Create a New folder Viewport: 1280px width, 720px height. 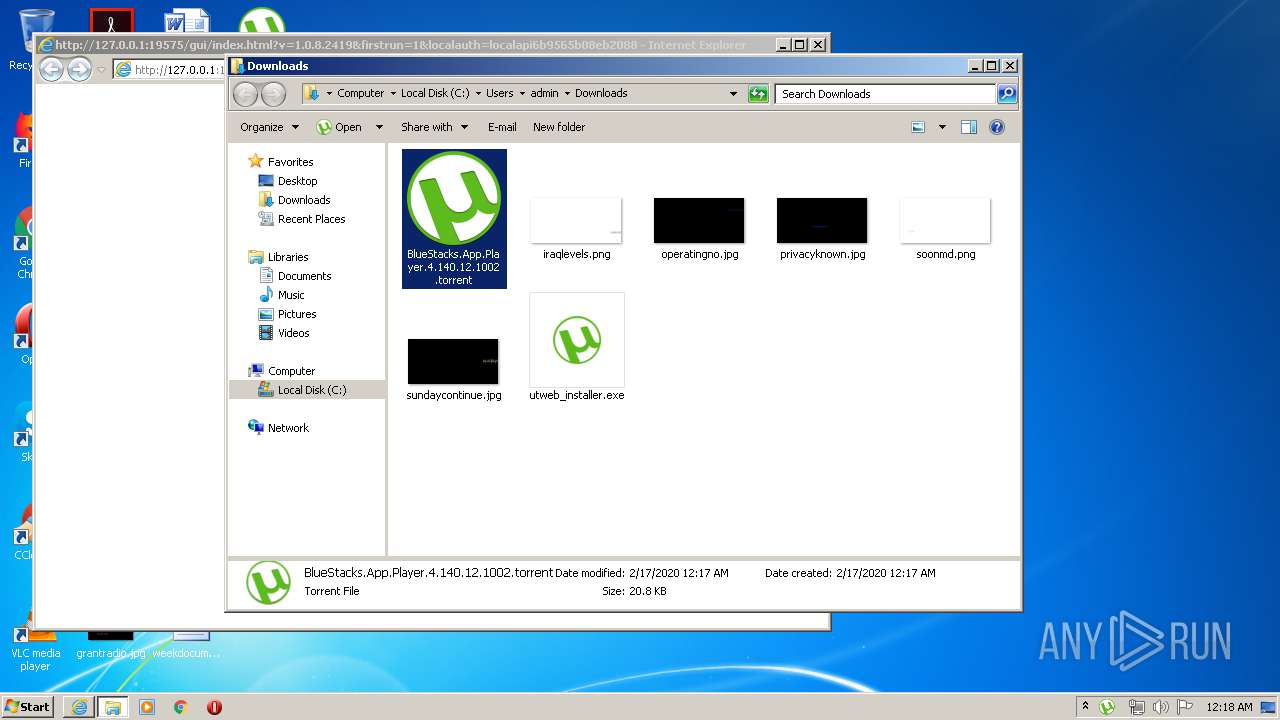point(559,127)
